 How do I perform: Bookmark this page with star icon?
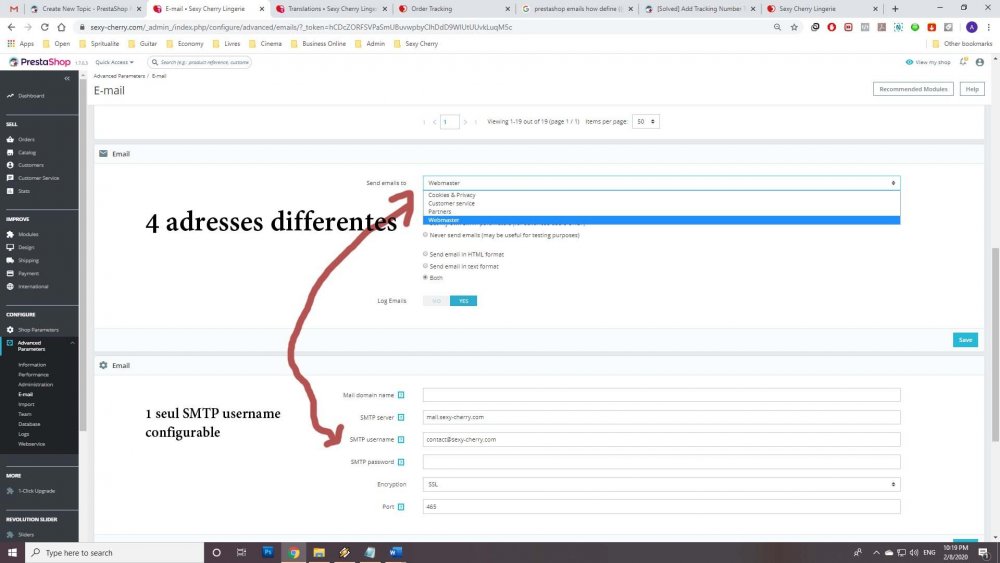pyautogui.click(x=794, y=27)
